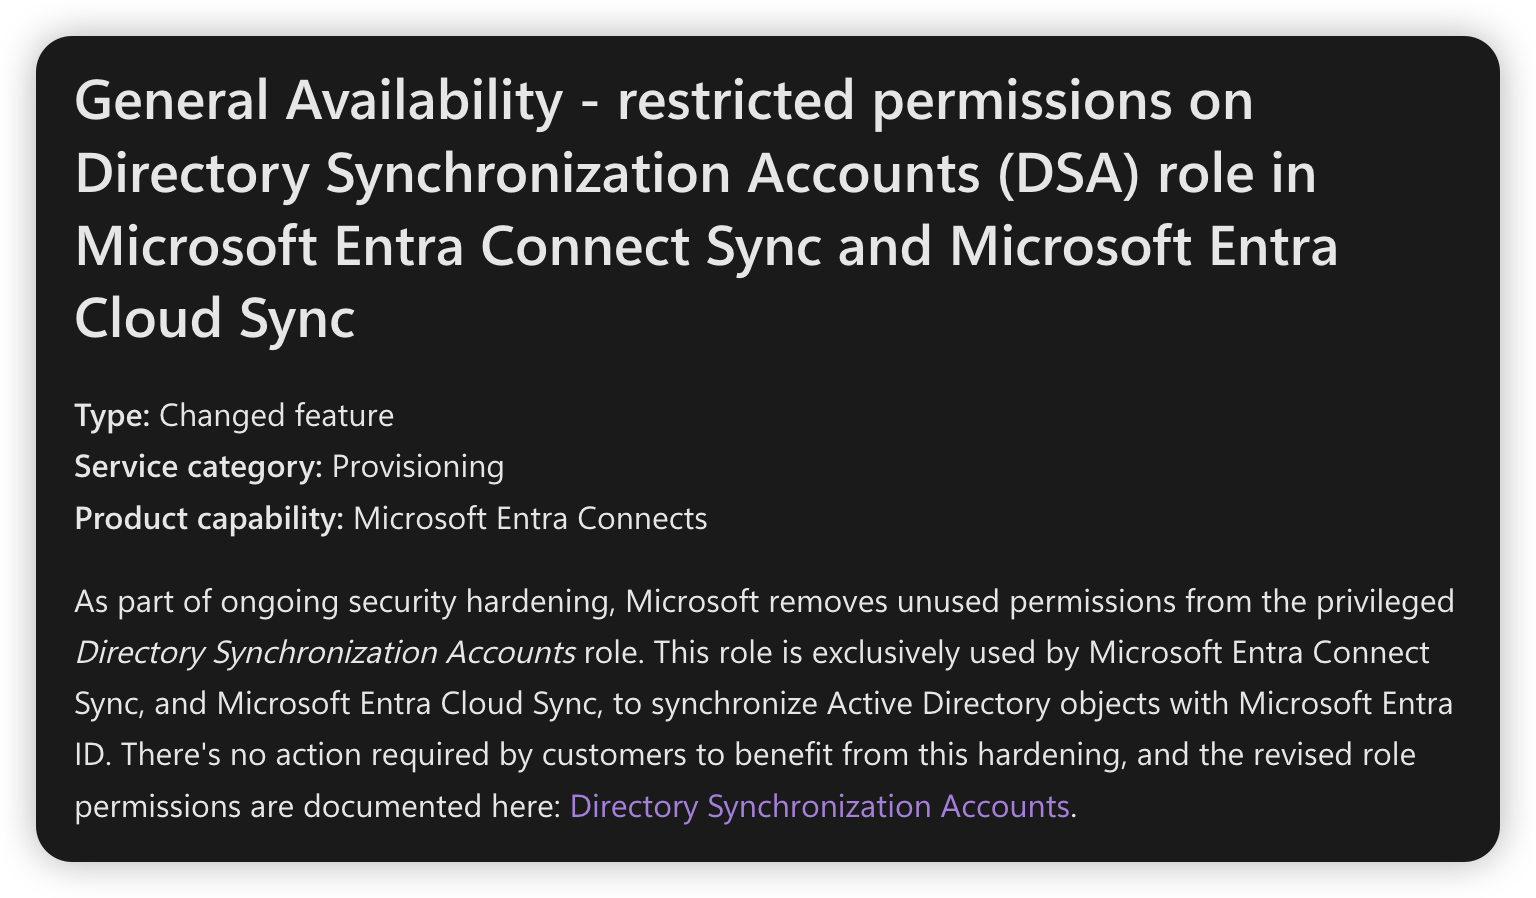Click the 'Microsoft Entra Connects' capability value
This screenshot has height=898, width=1536.
pyautogui.click(x=530, y=518)
